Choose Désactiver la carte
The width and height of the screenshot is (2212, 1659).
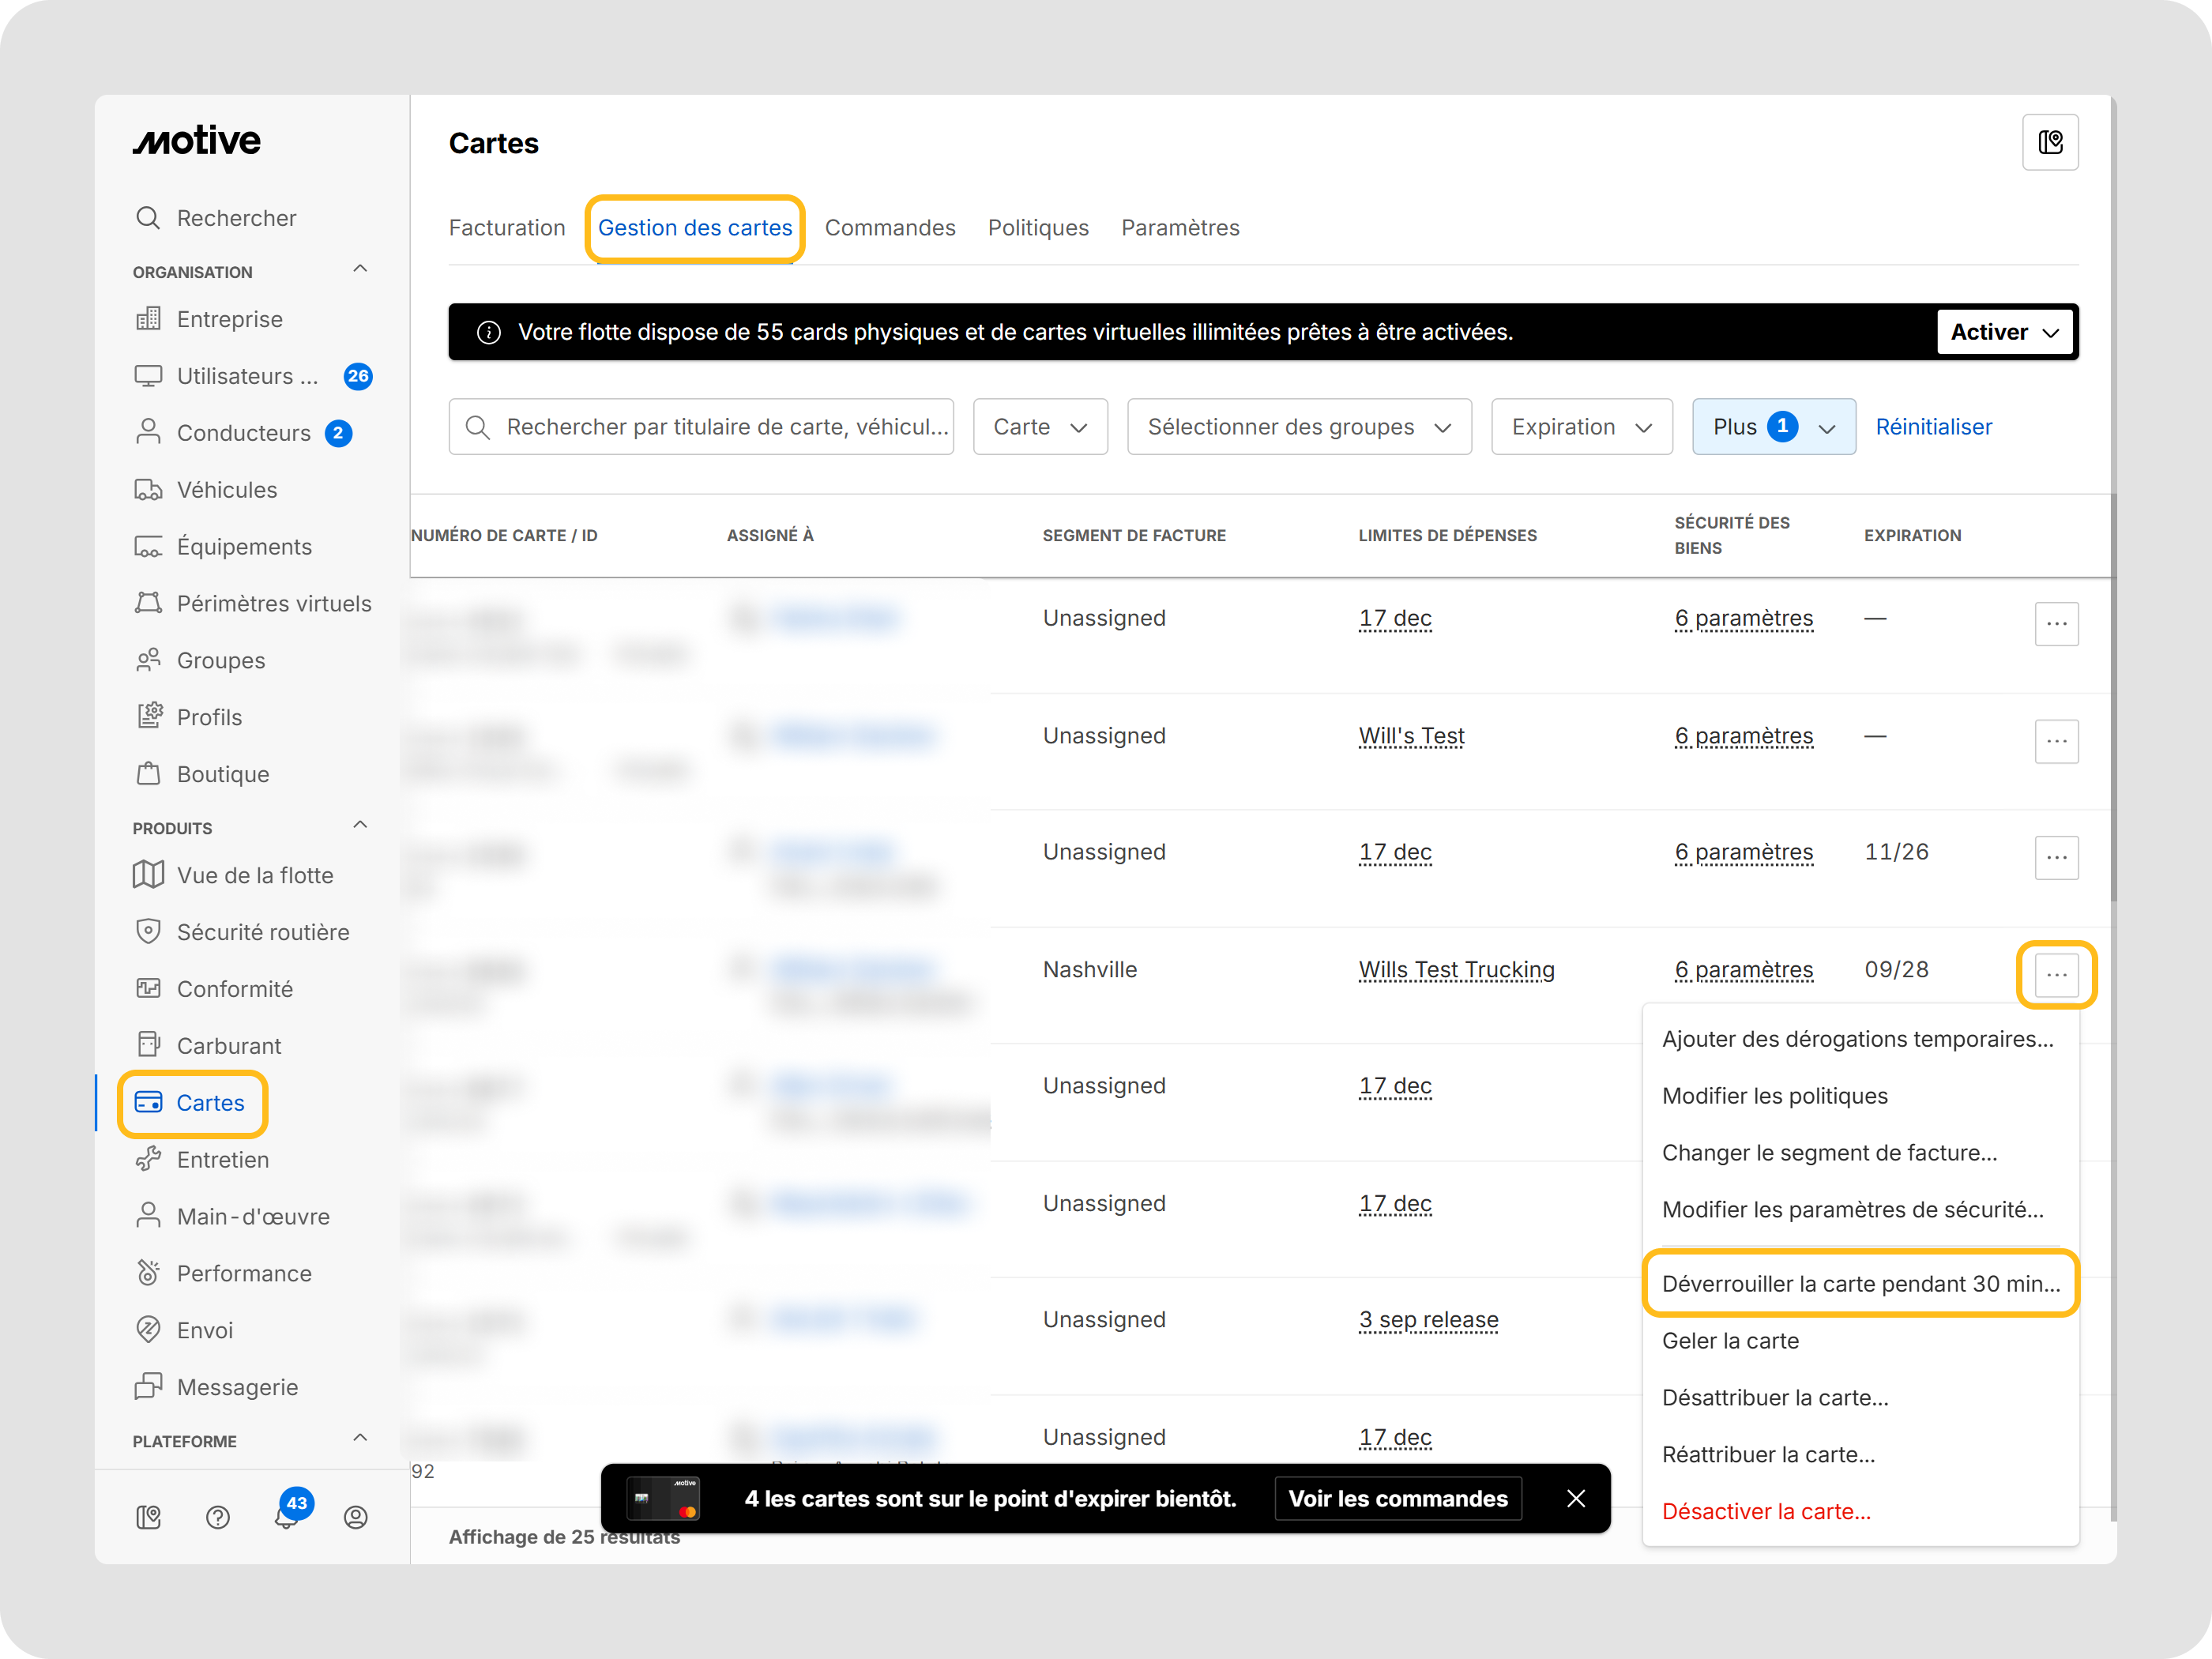1860,1513
